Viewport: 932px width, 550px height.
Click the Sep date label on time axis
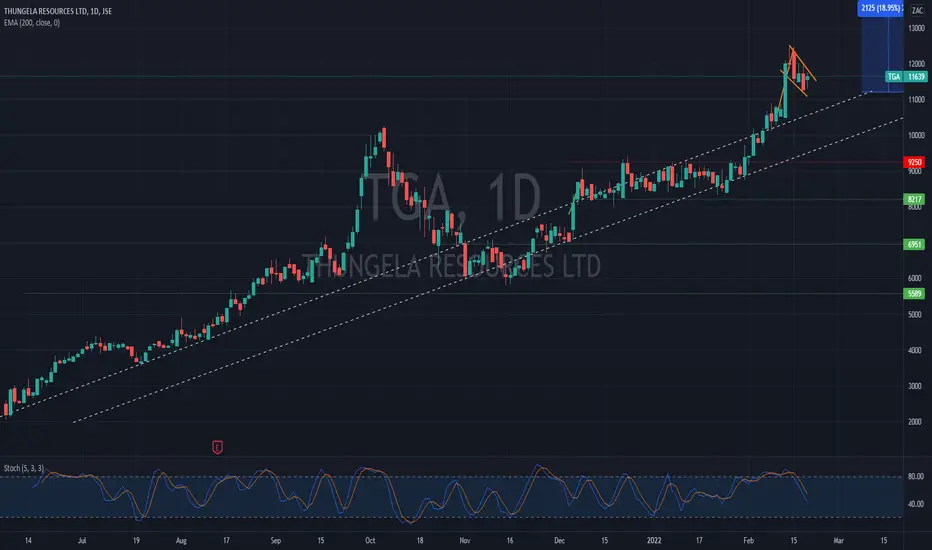(x=275, y=540)
